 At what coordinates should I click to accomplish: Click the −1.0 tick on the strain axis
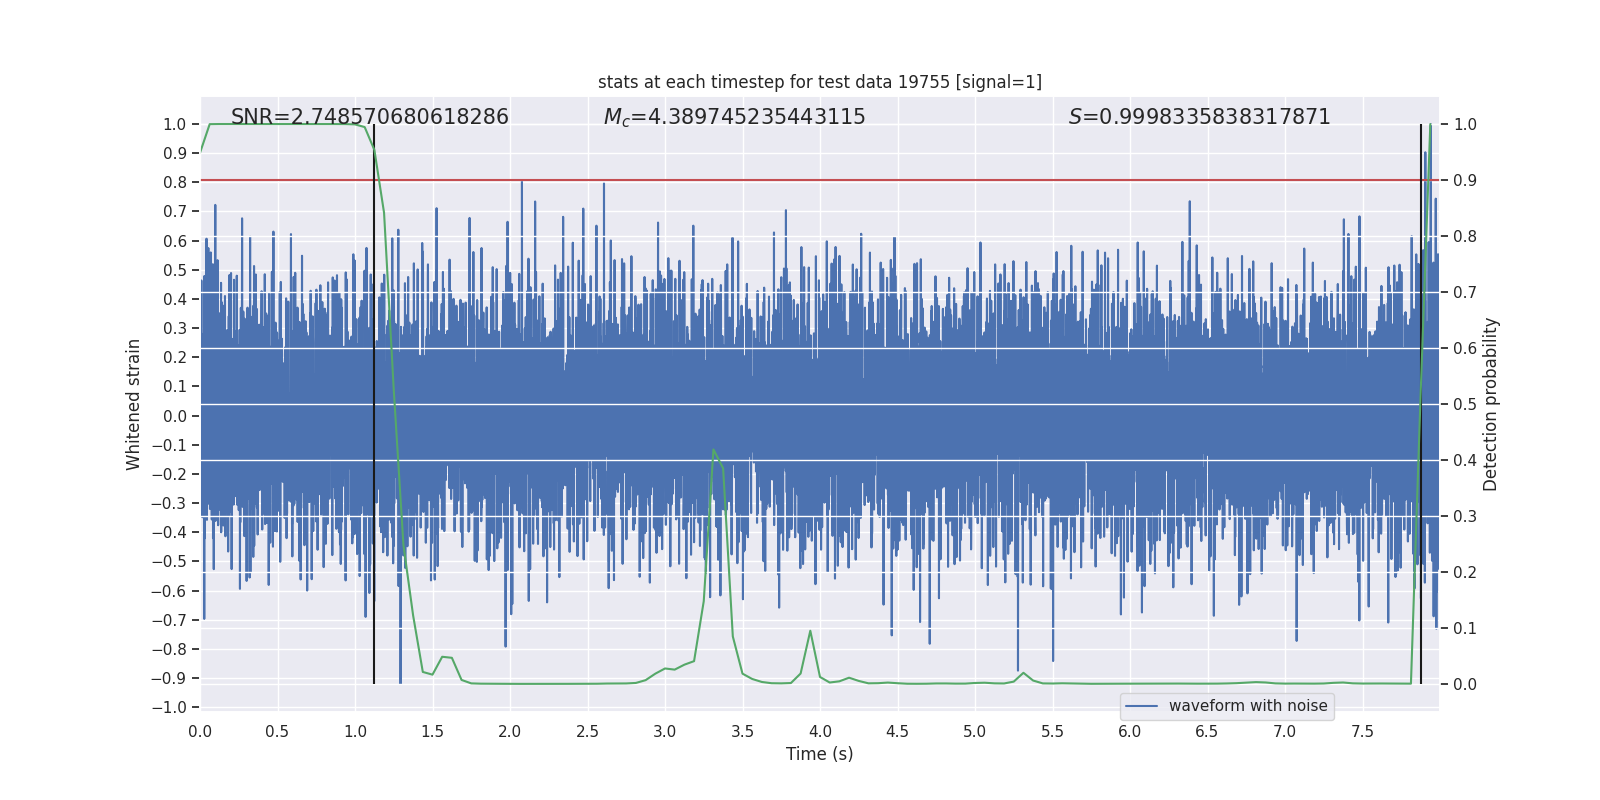coord(168,707)
